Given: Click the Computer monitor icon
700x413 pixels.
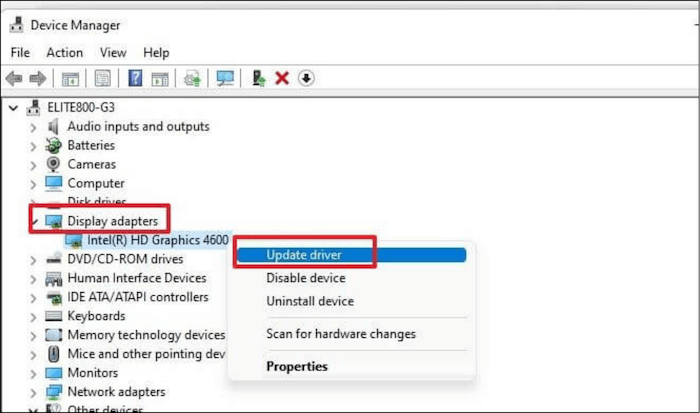Looking at the screenshot, I should coord(54,183).
